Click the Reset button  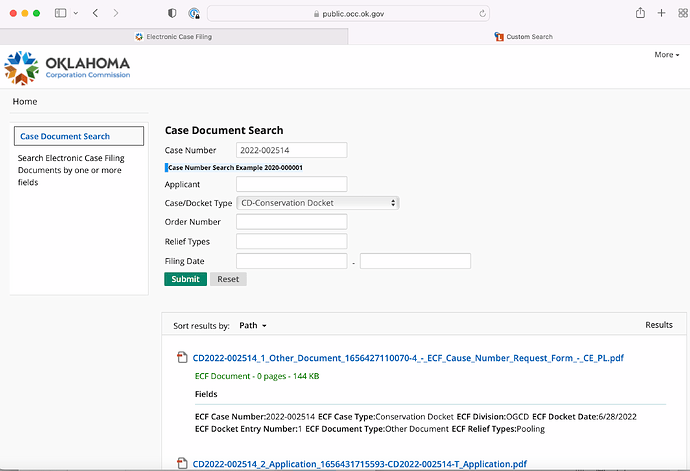pyautogui.click(x=228, y=279)
